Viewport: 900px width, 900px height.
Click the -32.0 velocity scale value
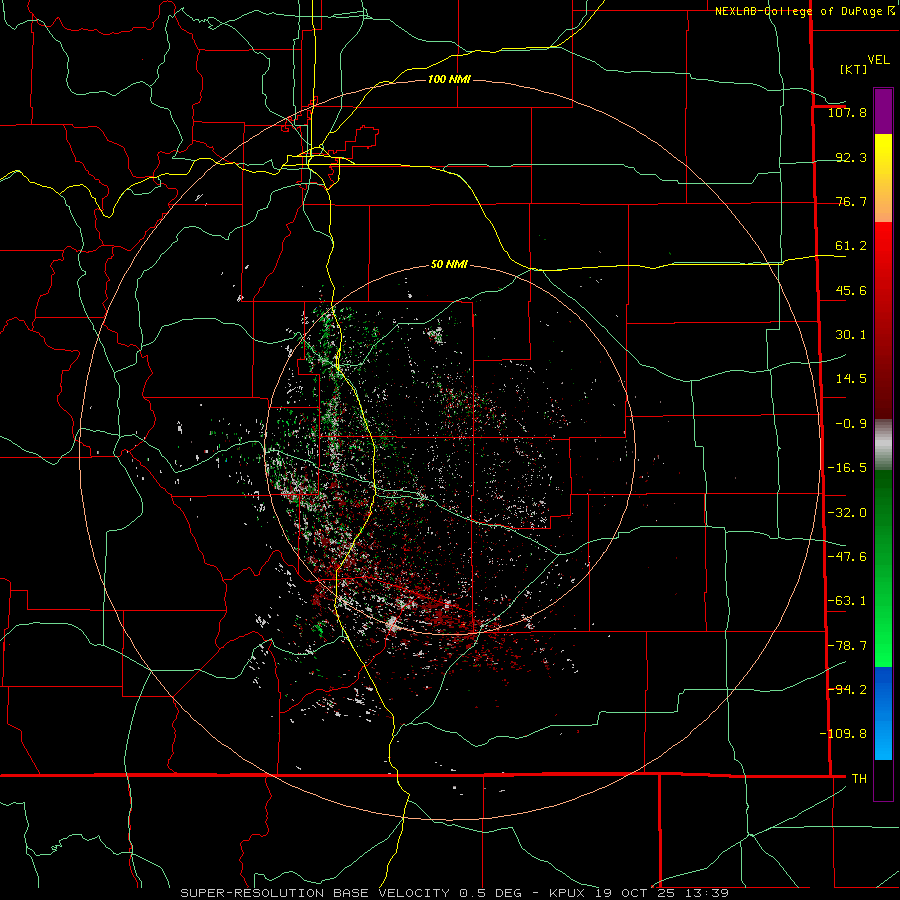tap(847, 513)
